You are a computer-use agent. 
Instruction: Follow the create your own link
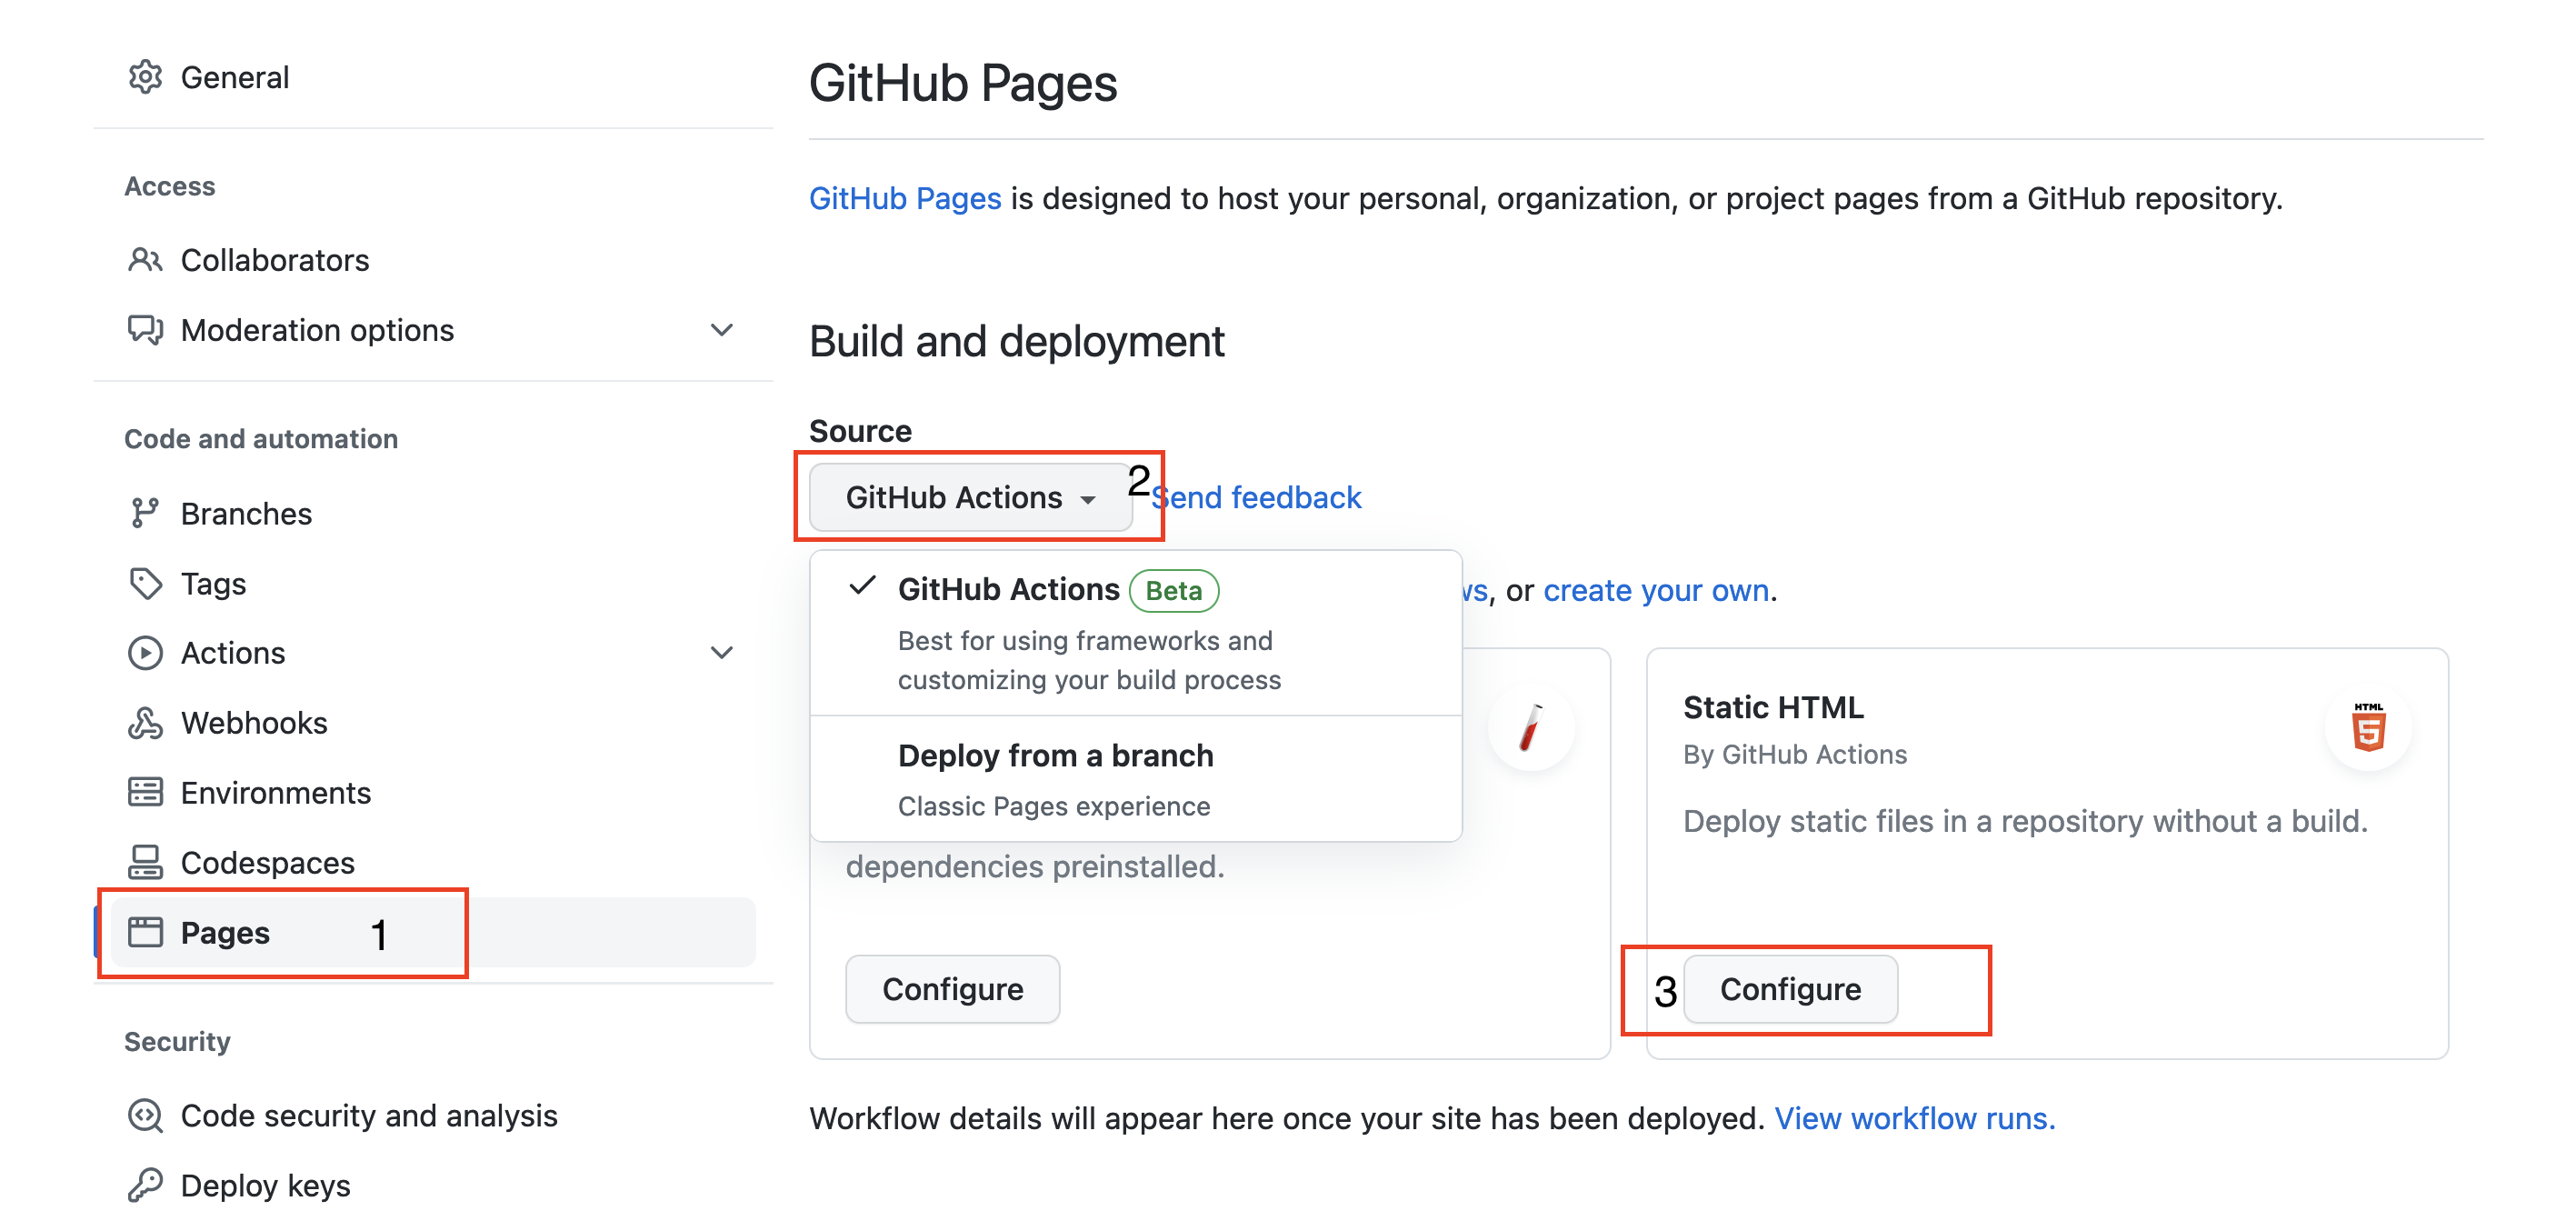1656,590
